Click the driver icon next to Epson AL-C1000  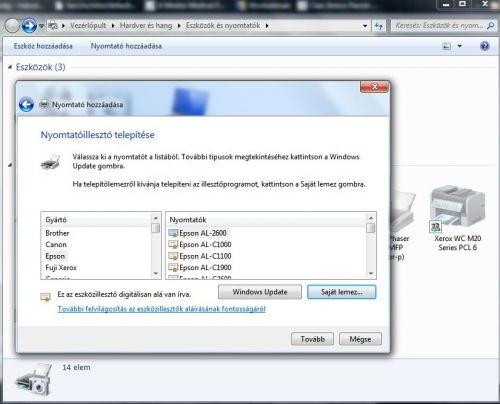[173, 245]
